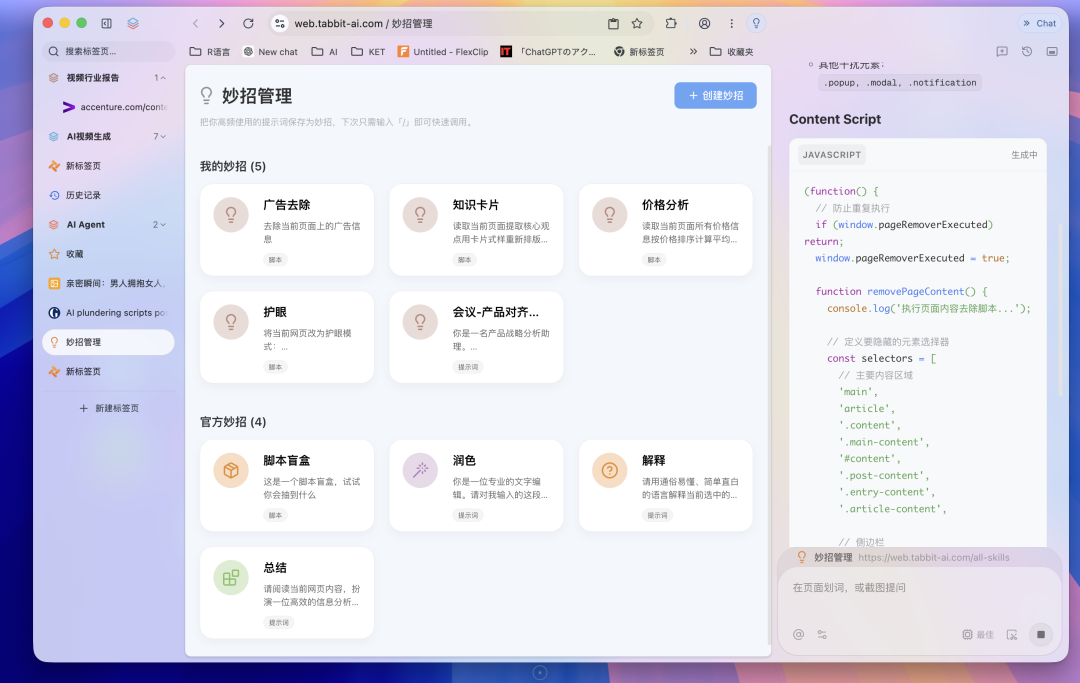Click the 搜索标签页 search field
Image resolution: width=1080 pixels, height=683 pixels.
pos(108,51)
